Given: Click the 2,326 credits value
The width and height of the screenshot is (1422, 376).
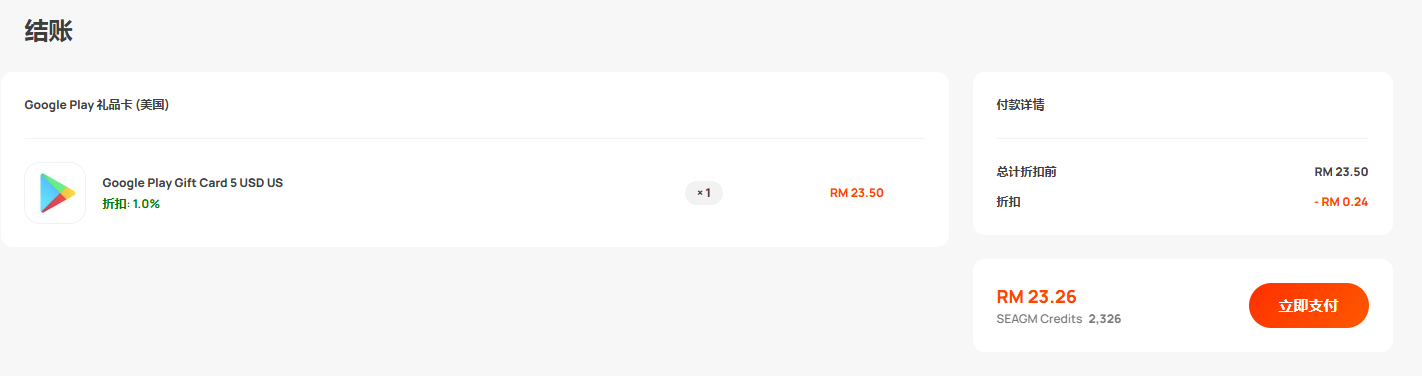Looking at the screenshot, I should (x=1105, y=319).
